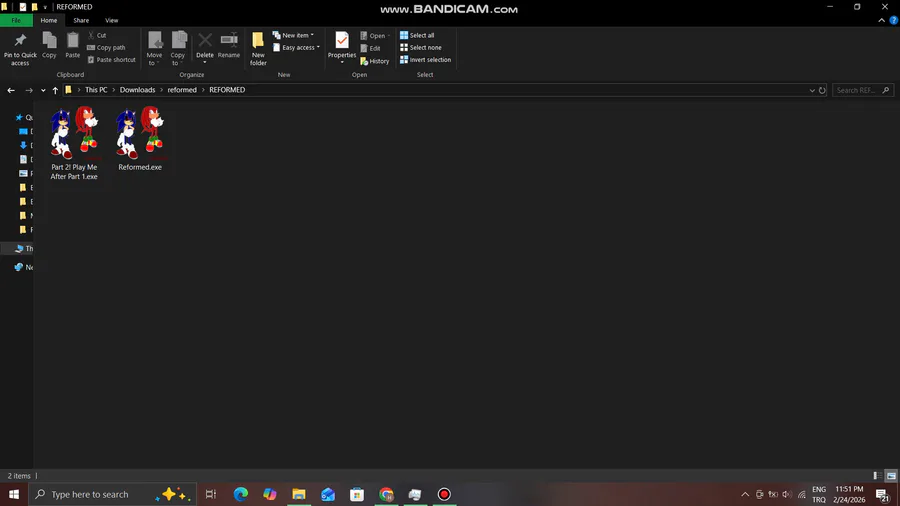900x506 pixels.
Task: Open the notification center
Action: pyautogui.click(x=883, y=494)
